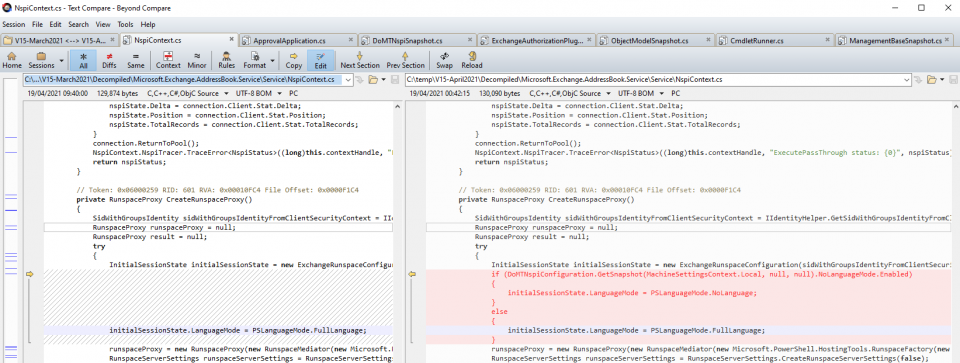The image size is (960, 363).
Task: Toggle Context lines display
Action: tap(168, 60)
